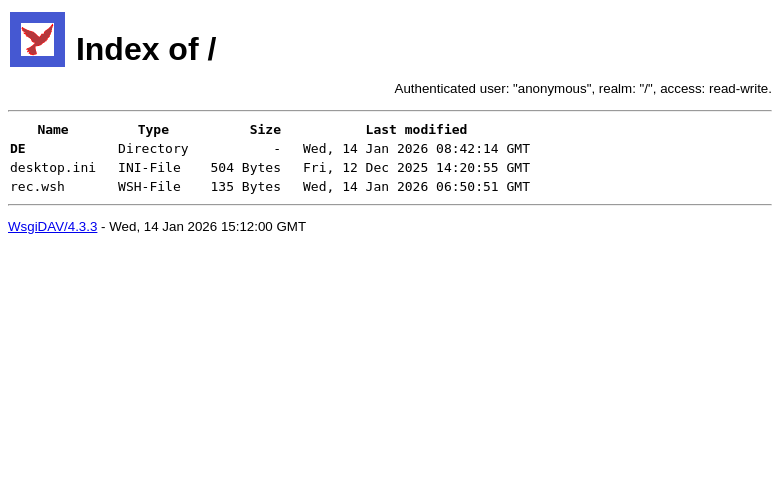The width and height of the screenshot is (780, 493).
Task: Open the rec.wsh file
Action: coord(37,187)
